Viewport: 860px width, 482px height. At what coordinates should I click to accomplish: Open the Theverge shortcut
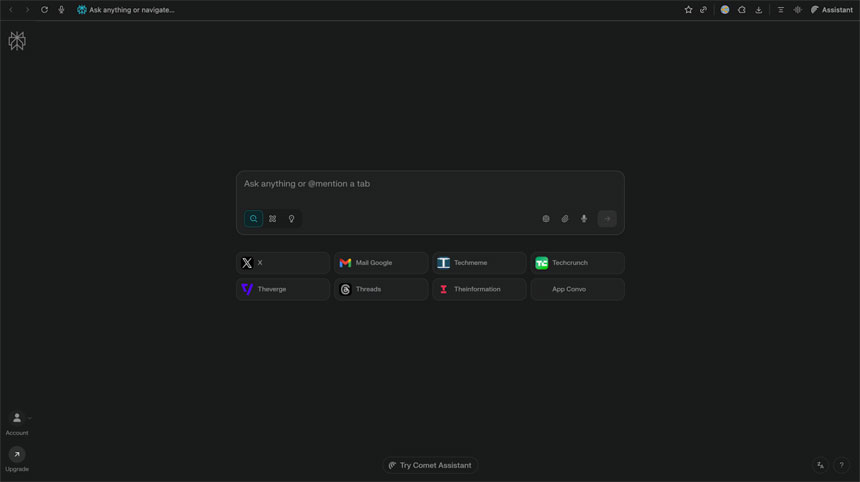click(283, 289)
